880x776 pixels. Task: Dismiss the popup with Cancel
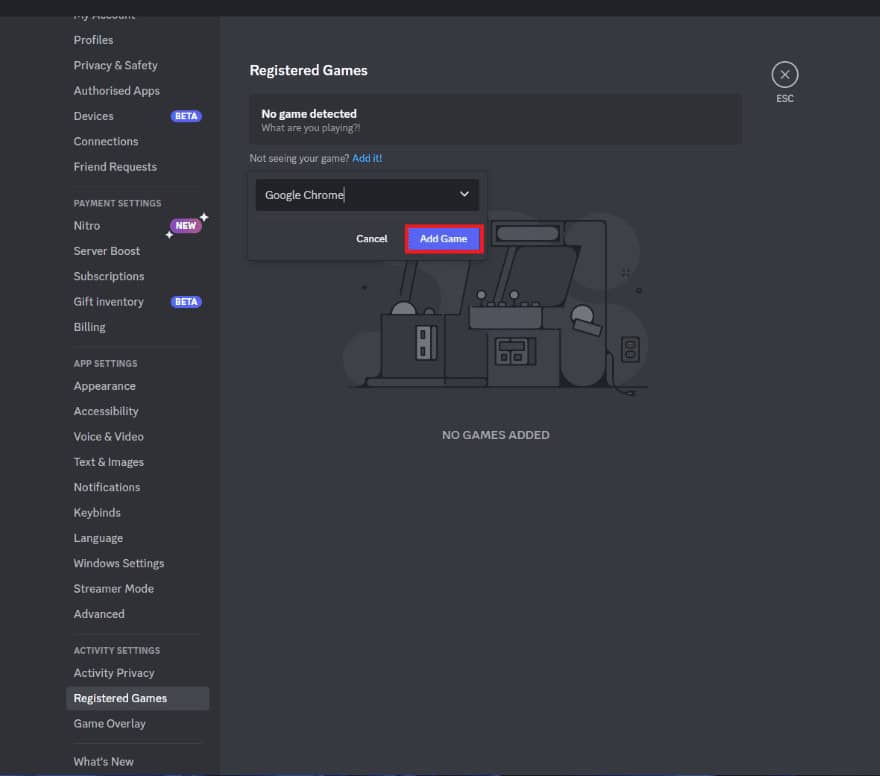click(x=372, y=238)
